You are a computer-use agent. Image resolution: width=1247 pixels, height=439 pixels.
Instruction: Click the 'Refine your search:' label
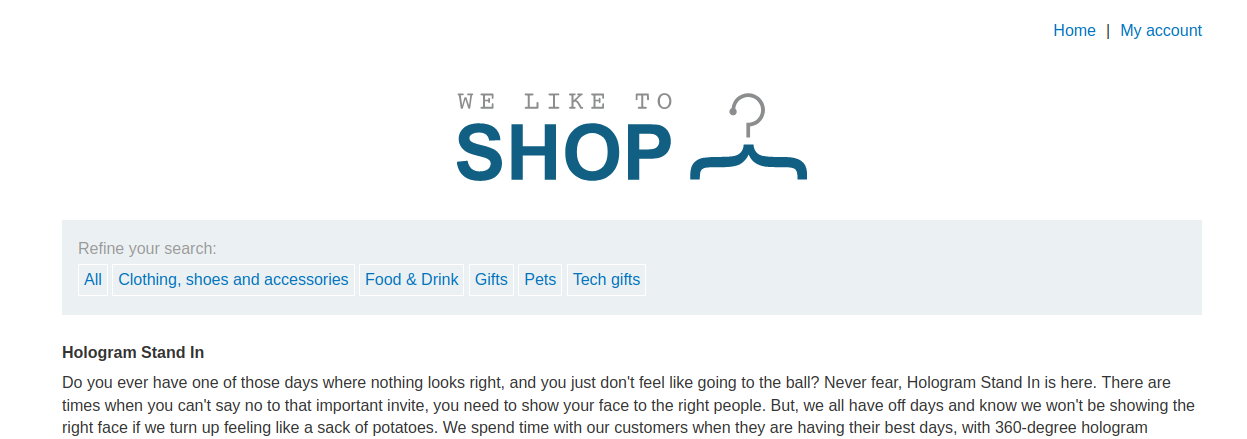click(147, 249)
